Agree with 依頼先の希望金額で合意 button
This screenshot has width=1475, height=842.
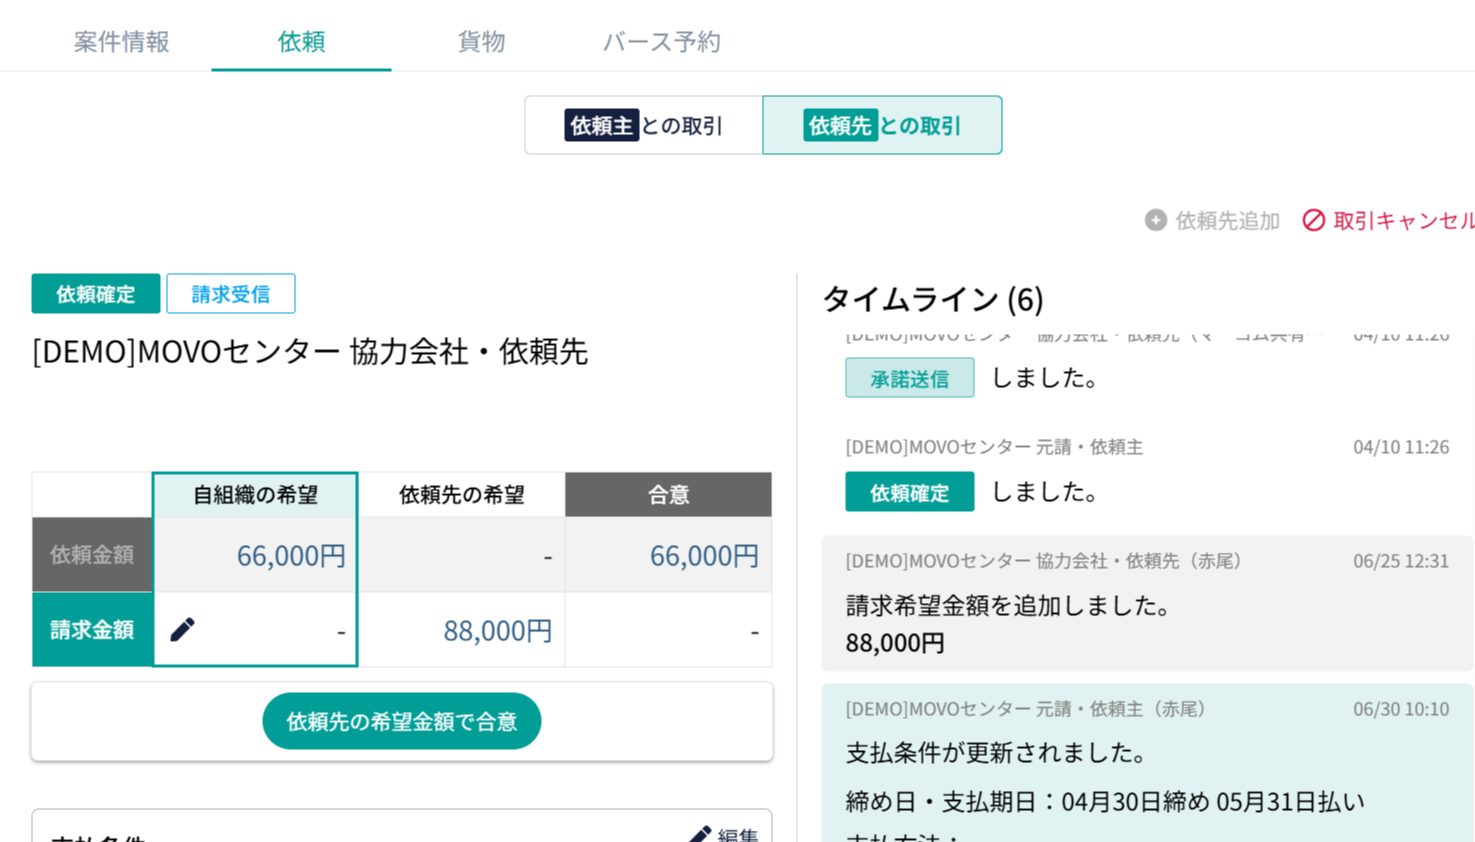402,721
